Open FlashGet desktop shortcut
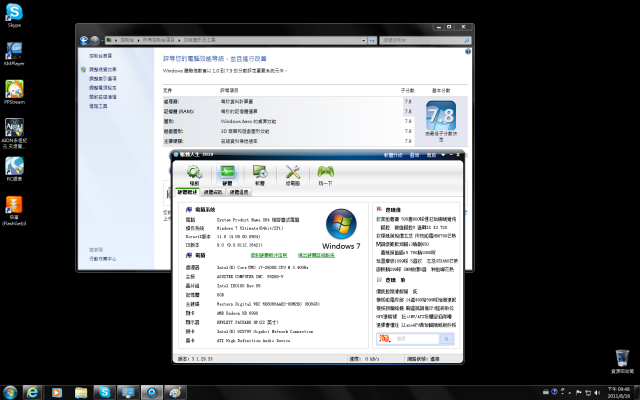The height and width of the screenshot is (400, 640). point(14,211)
